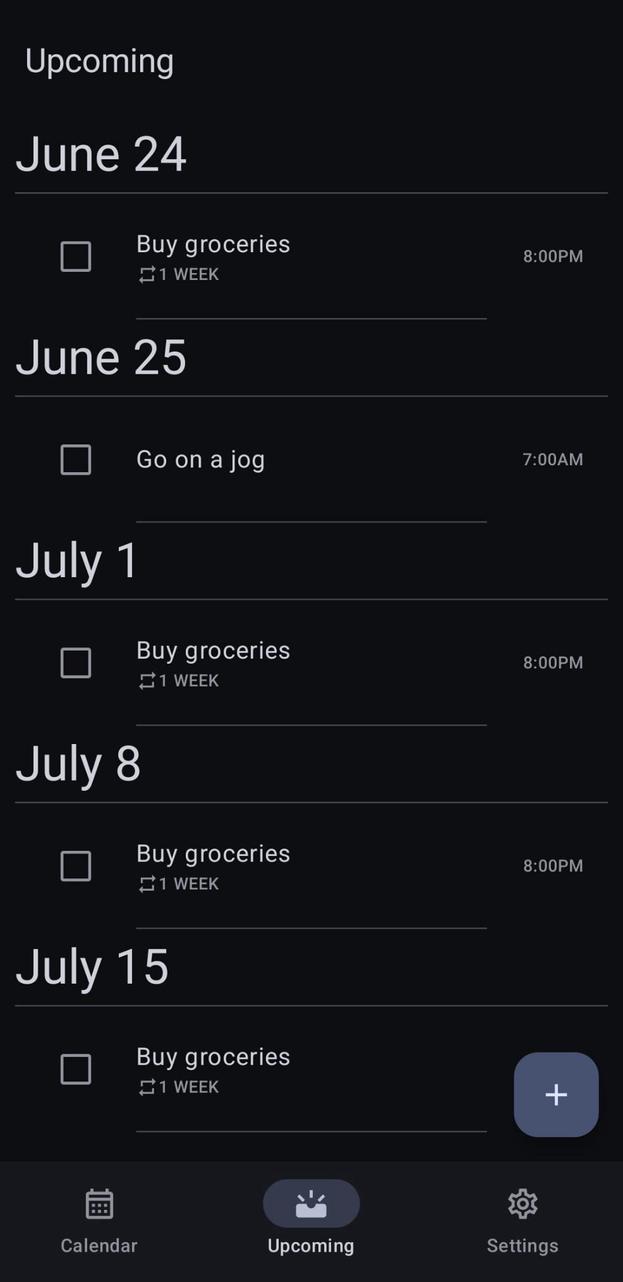Image resolution: width=623 pixels, height=1282 pixels.
Task: Tap the plus add-task floating button
Action: (556, 1094)
